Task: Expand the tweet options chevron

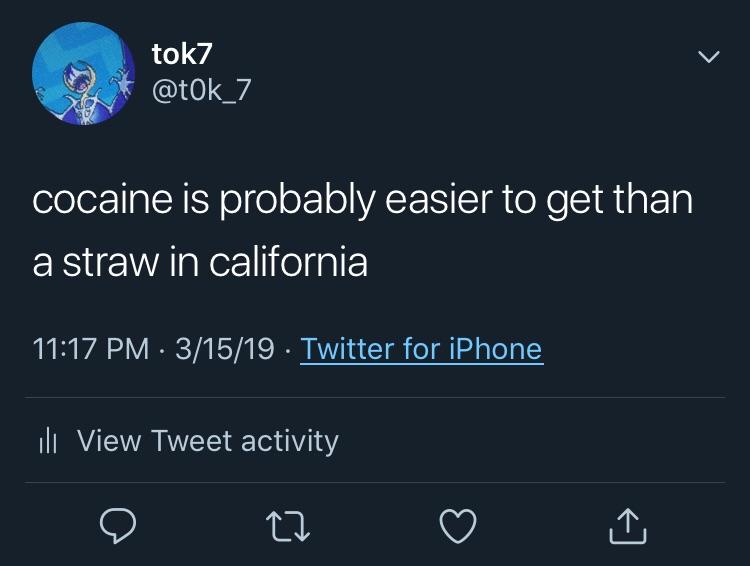Action: pos(707,59)
